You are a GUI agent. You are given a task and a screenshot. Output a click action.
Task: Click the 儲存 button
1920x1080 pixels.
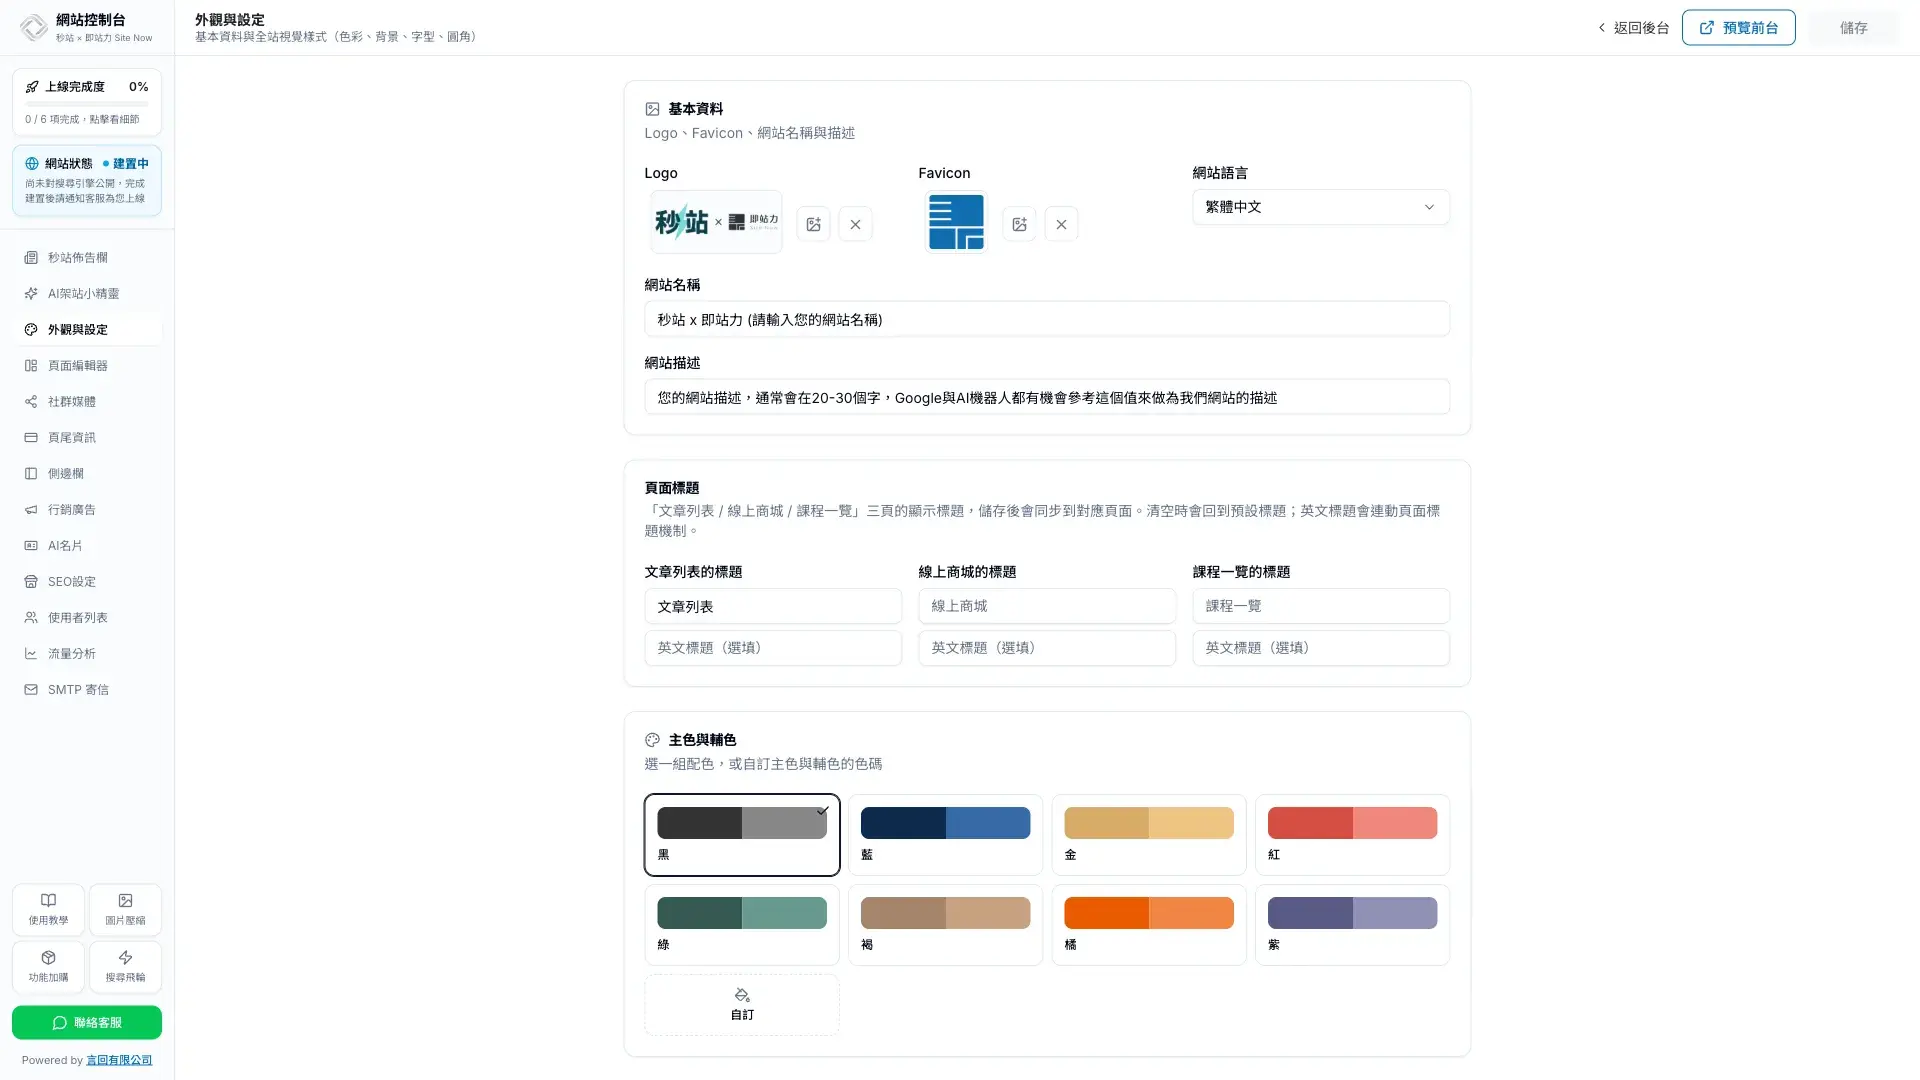coord(1853,28)
